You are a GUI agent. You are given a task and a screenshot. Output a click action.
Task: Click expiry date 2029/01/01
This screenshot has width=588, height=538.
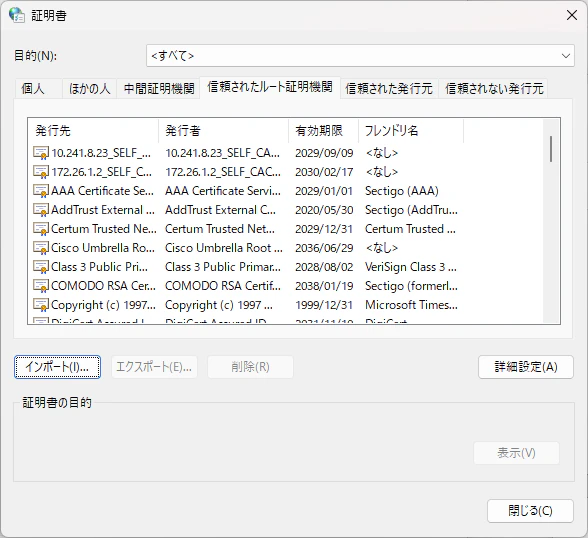click(324, 191)
